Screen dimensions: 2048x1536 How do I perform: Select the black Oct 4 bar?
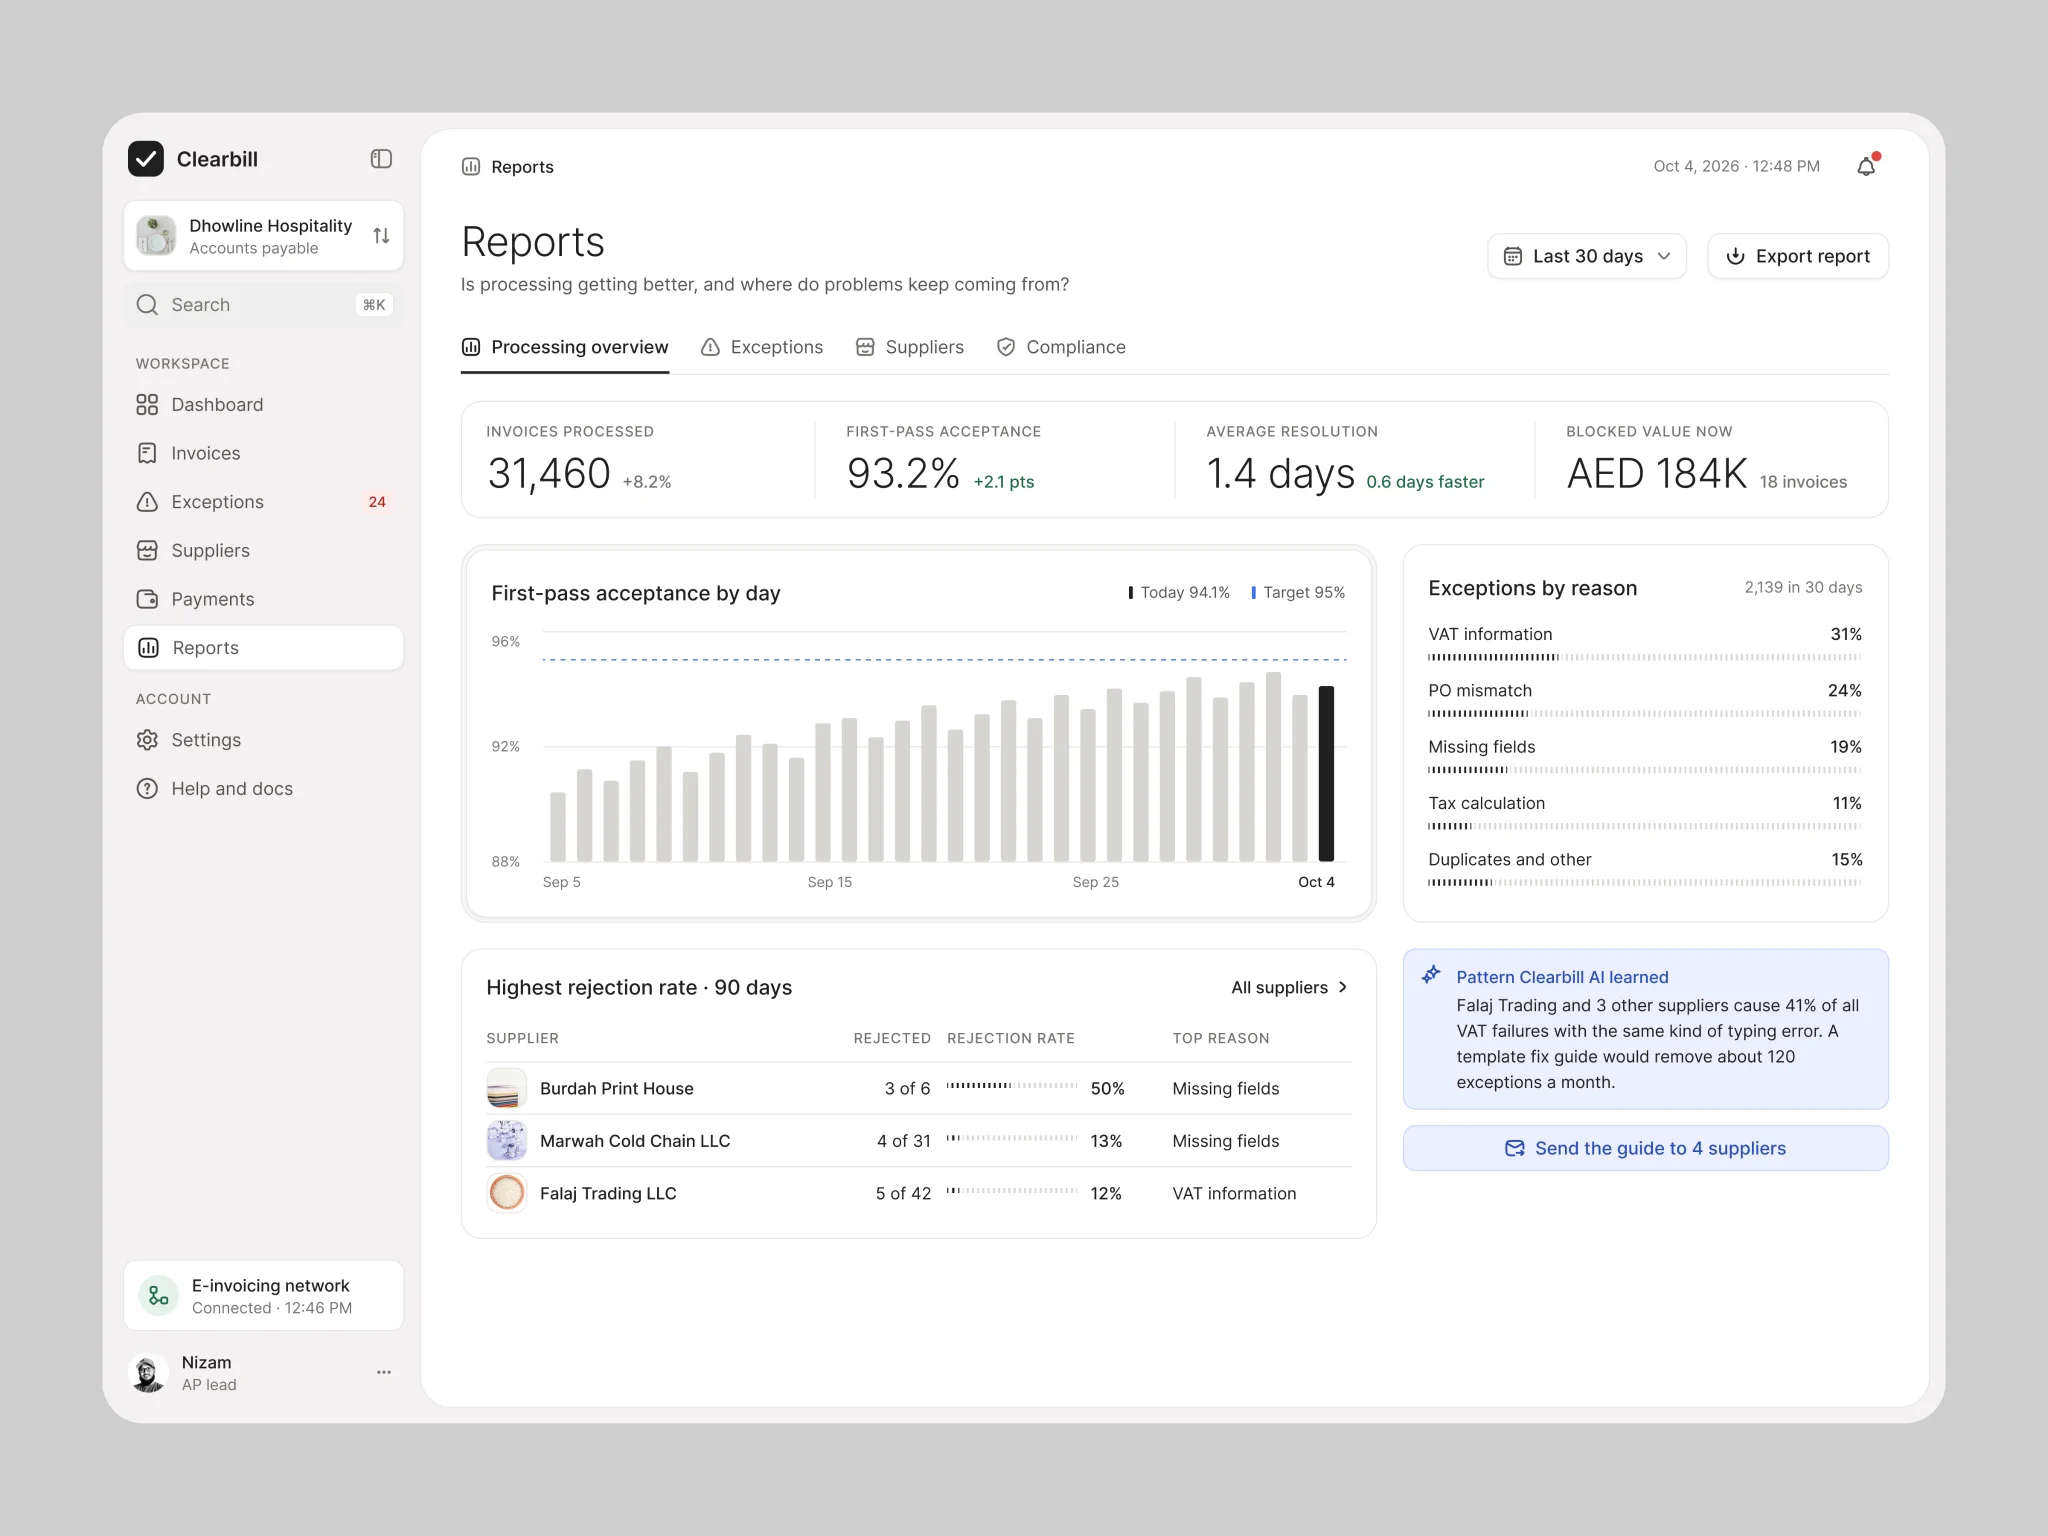1326,774
